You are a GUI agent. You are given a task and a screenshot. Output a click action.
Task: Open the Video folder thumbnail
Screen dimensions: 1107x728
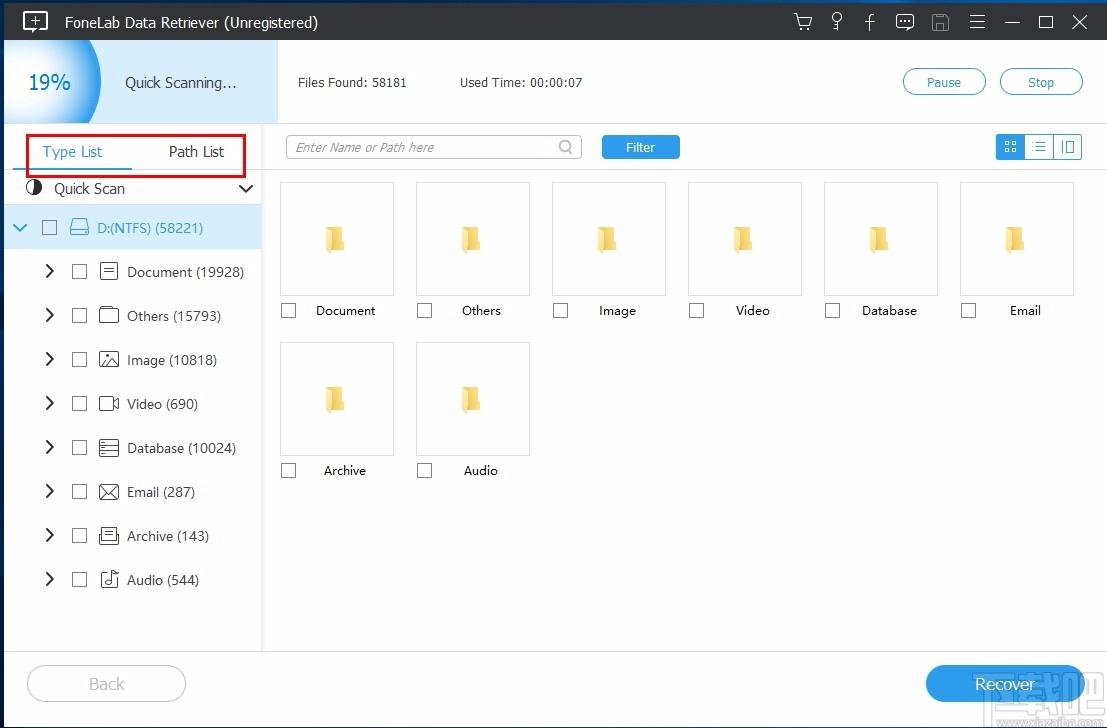(x=745, y=239)
